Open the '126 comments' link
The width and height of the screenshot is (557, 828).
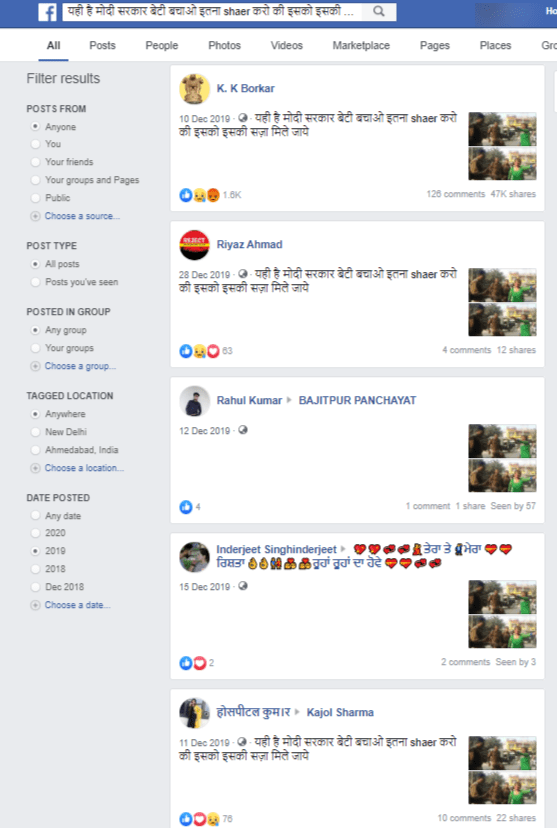[456, 194]
